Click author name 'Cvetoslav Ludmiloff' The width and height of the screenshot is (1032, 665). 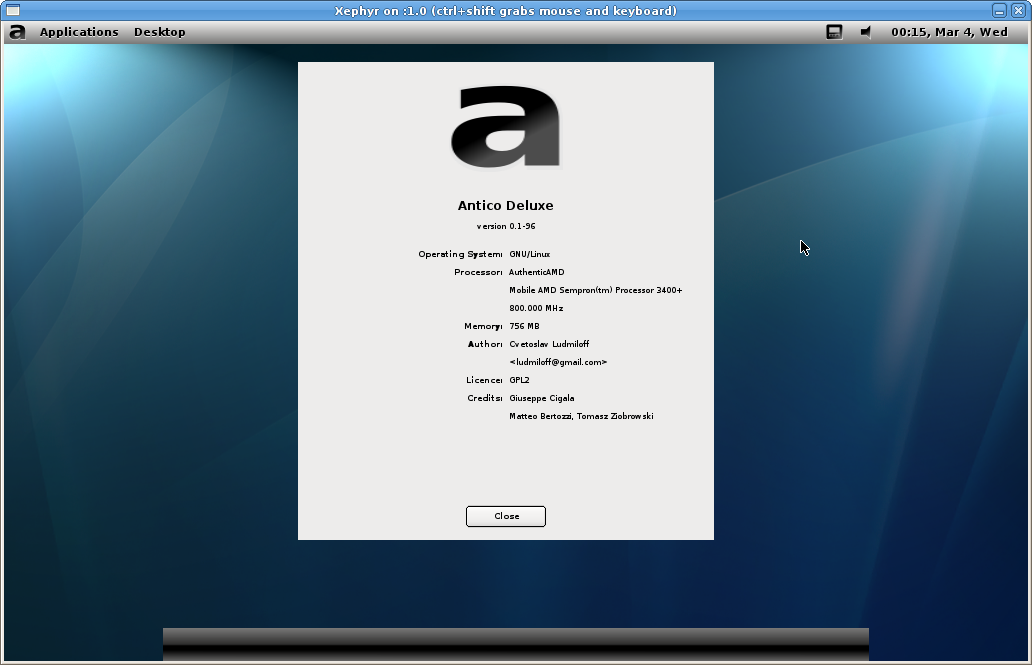[x=549, y=344]
